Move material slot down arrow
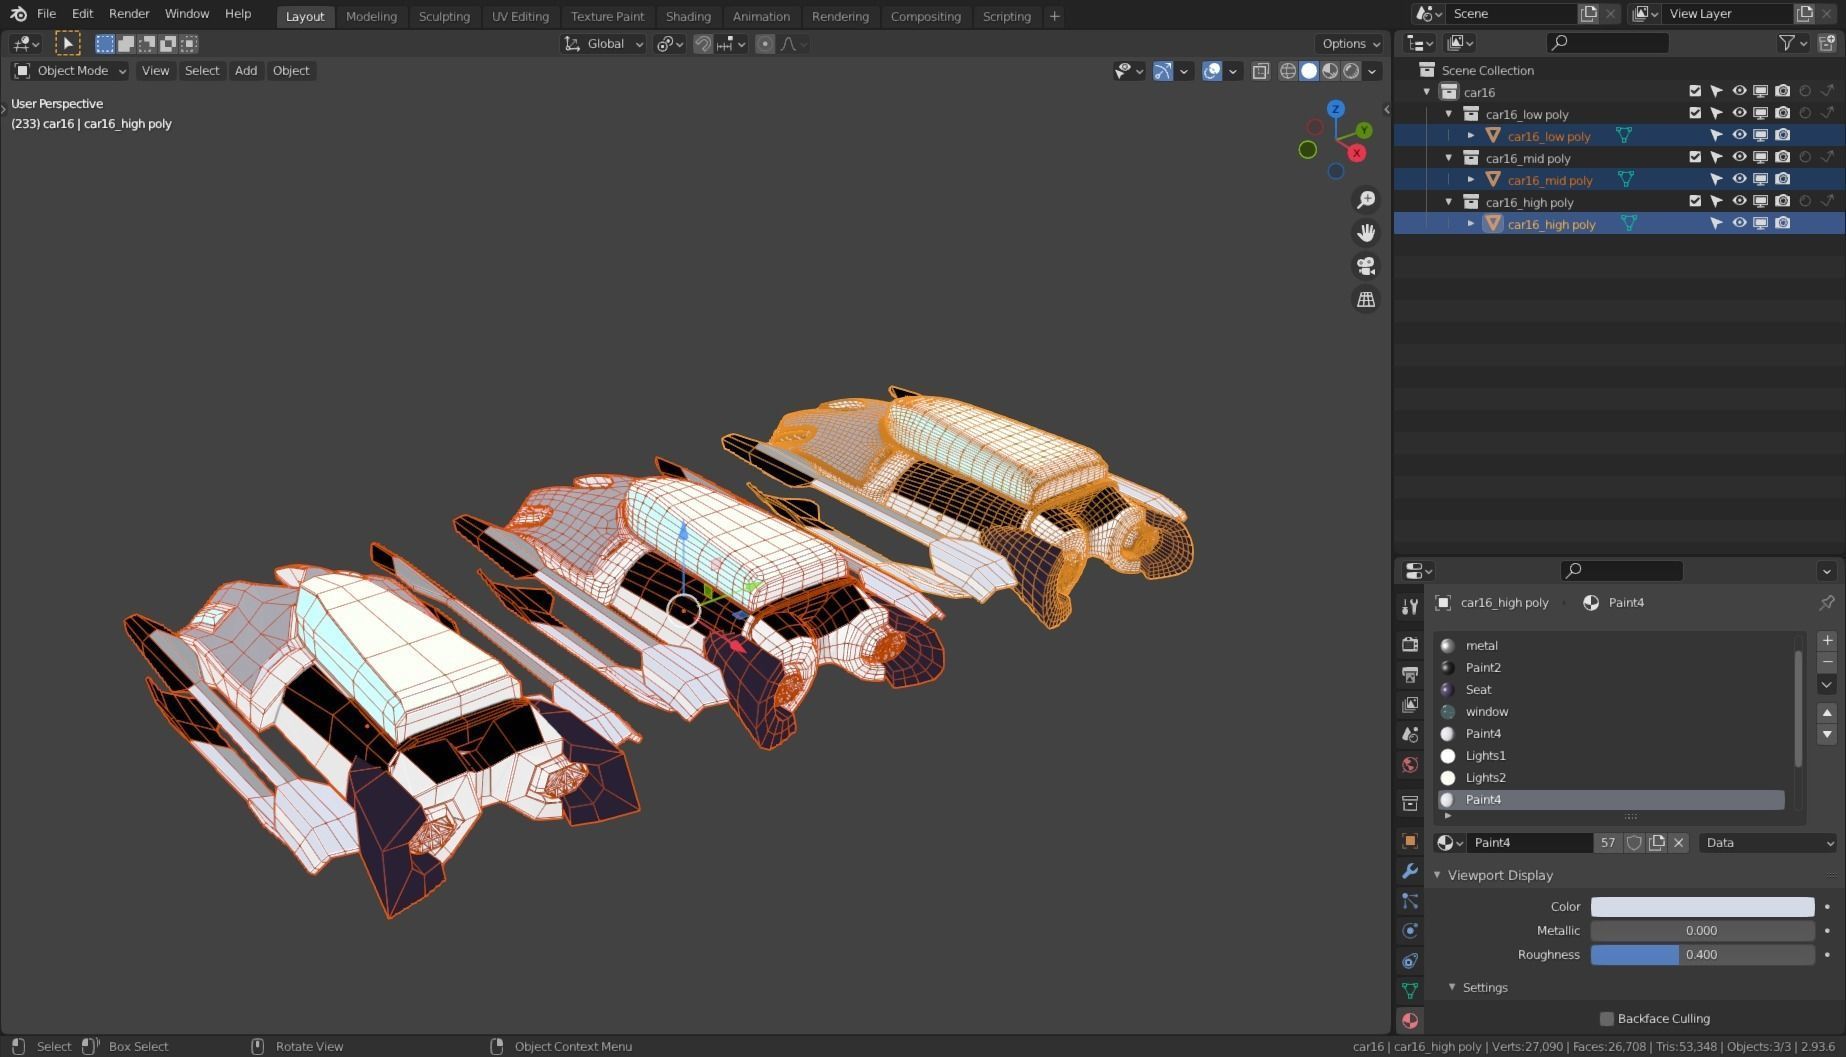The width and height of the screenshot is (1846, 1057). pyautogui.click(x=1827, y=734)
